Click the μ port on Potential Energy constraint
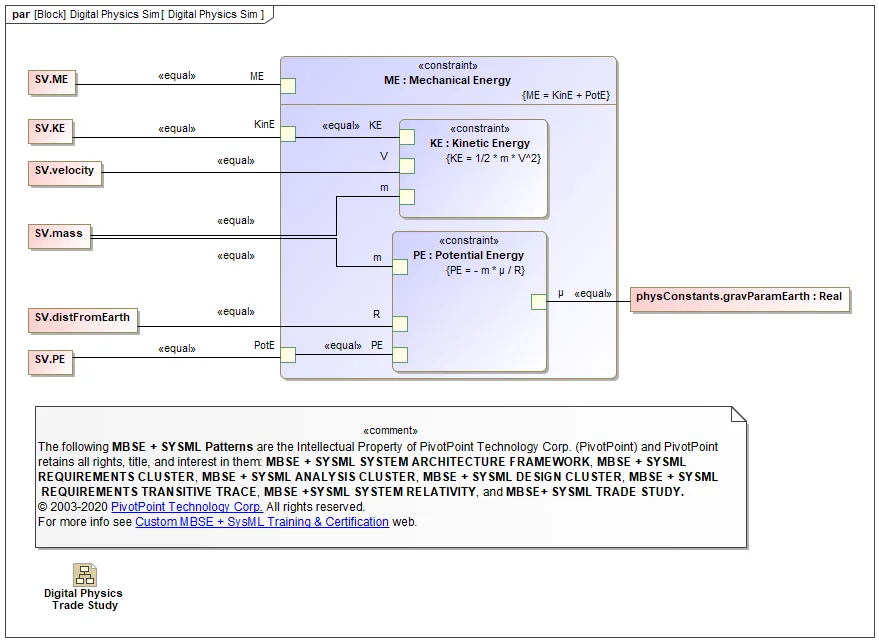879x642 pixels. (539, 302)
